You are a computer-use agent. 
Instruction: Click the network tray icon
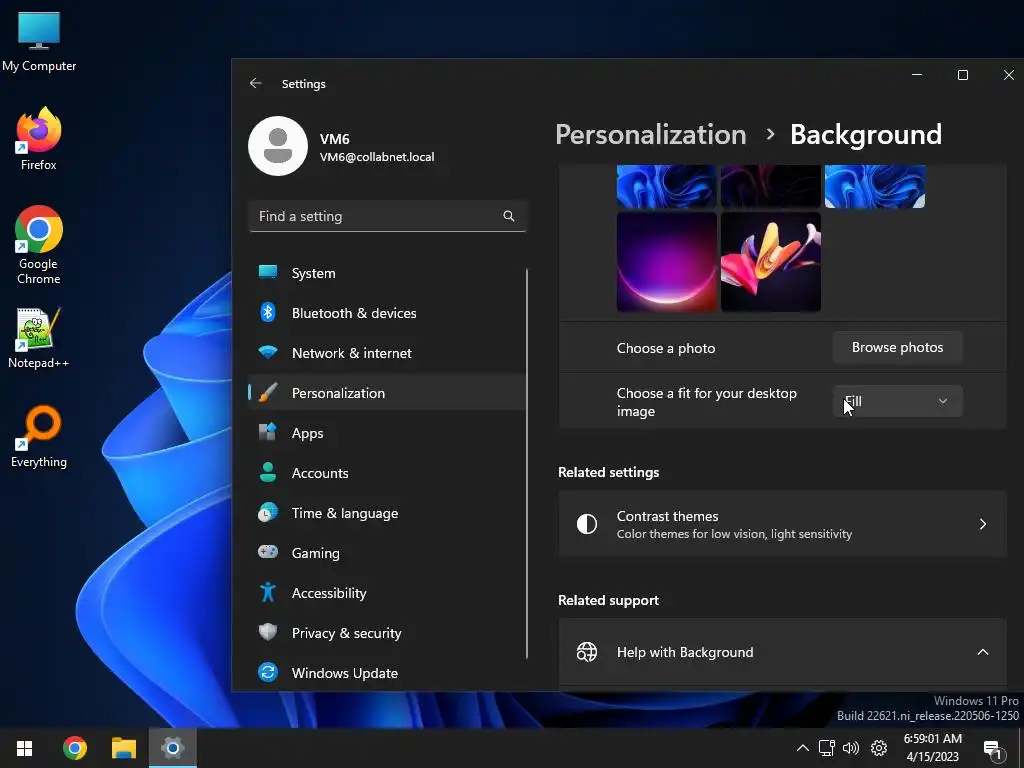[826, 748]
